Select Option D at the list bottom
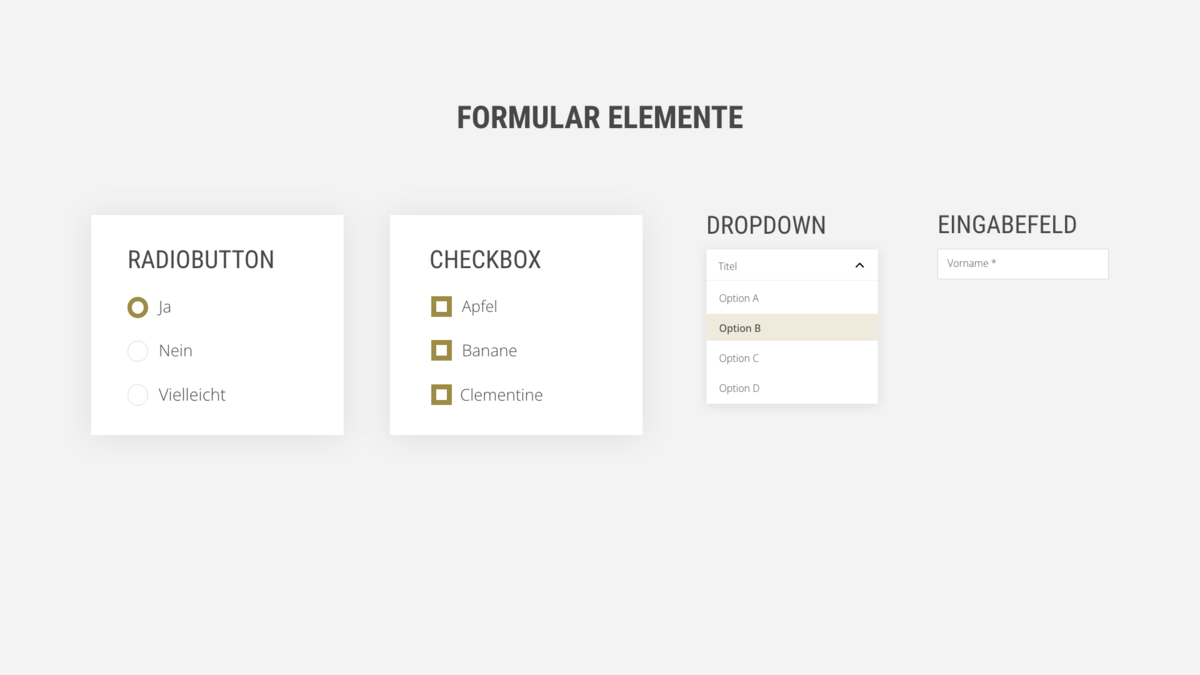The width and height of the screenshot is (1200, 675). pos(739,388)
